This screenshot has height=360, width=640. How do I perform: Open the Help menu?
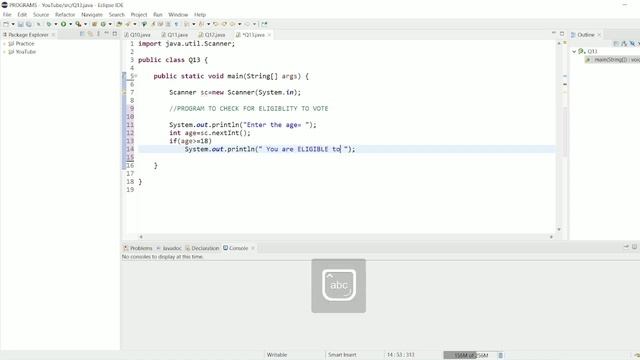coord(200,15)
